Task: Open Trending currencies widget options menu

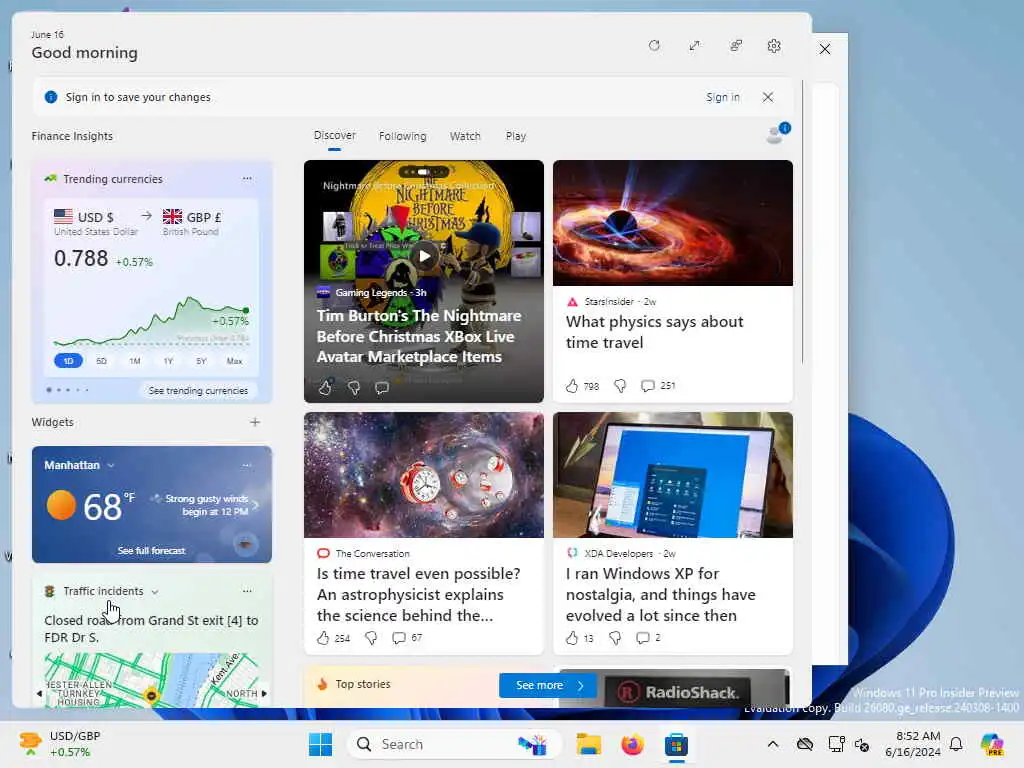Action: (x=247, y=178)
